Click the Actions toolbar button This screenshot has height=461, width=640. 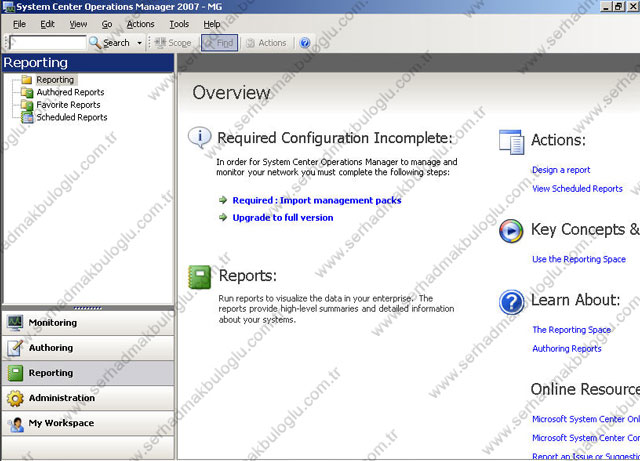[x=266, y=42]
